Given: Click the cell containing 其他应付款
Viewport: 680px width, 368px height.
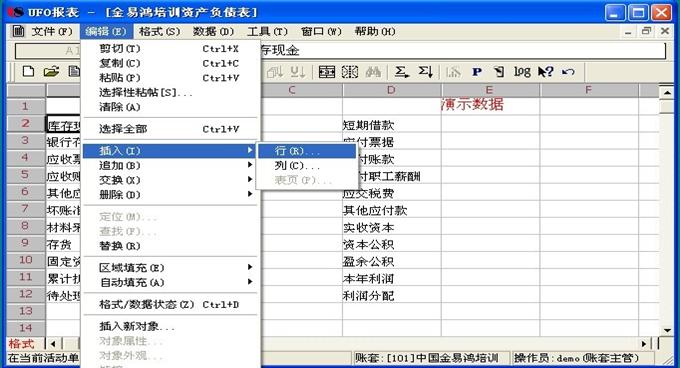Looking at the screenshot, I should [x=392, y=211].
